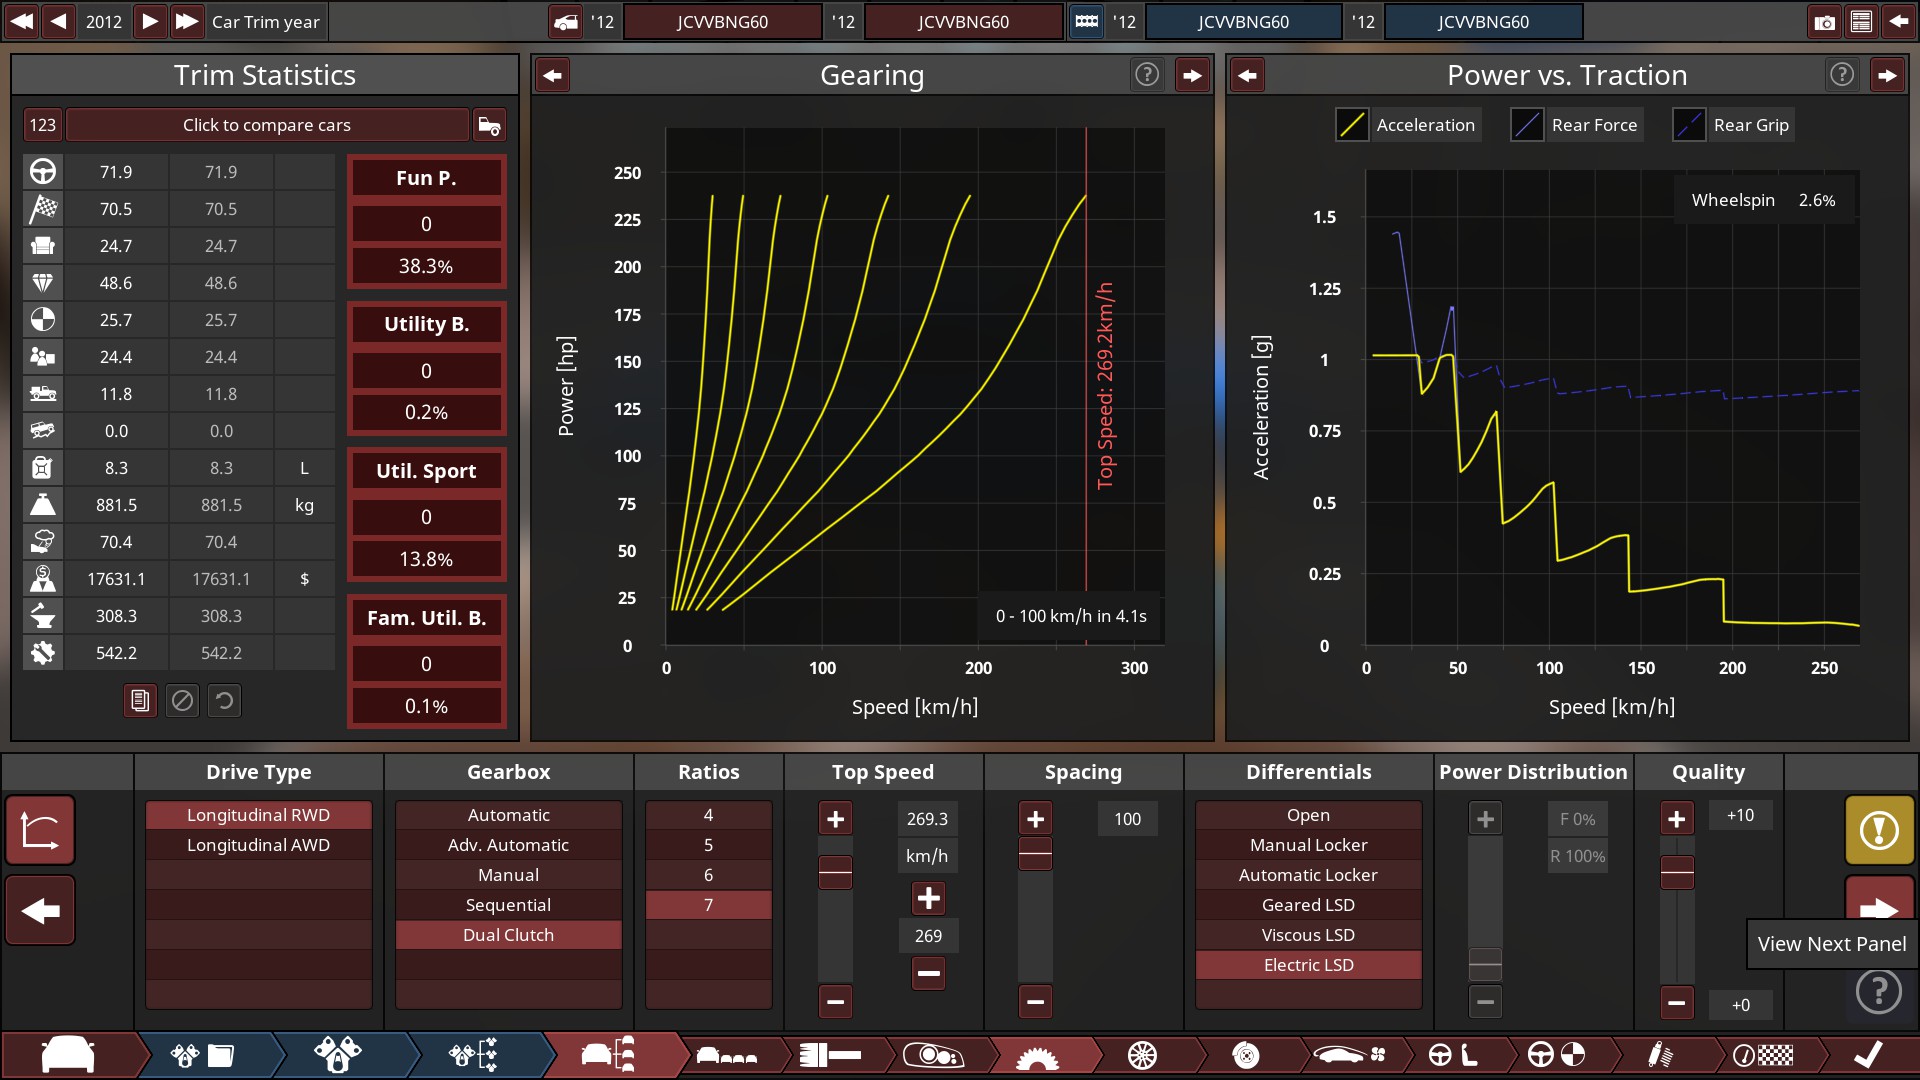Image resolution: width=1920 pixels, height=1080 pixels.
Task: Click the warning exclamation yellow button
Action: pyautogui.click(x=1879, y=830)
